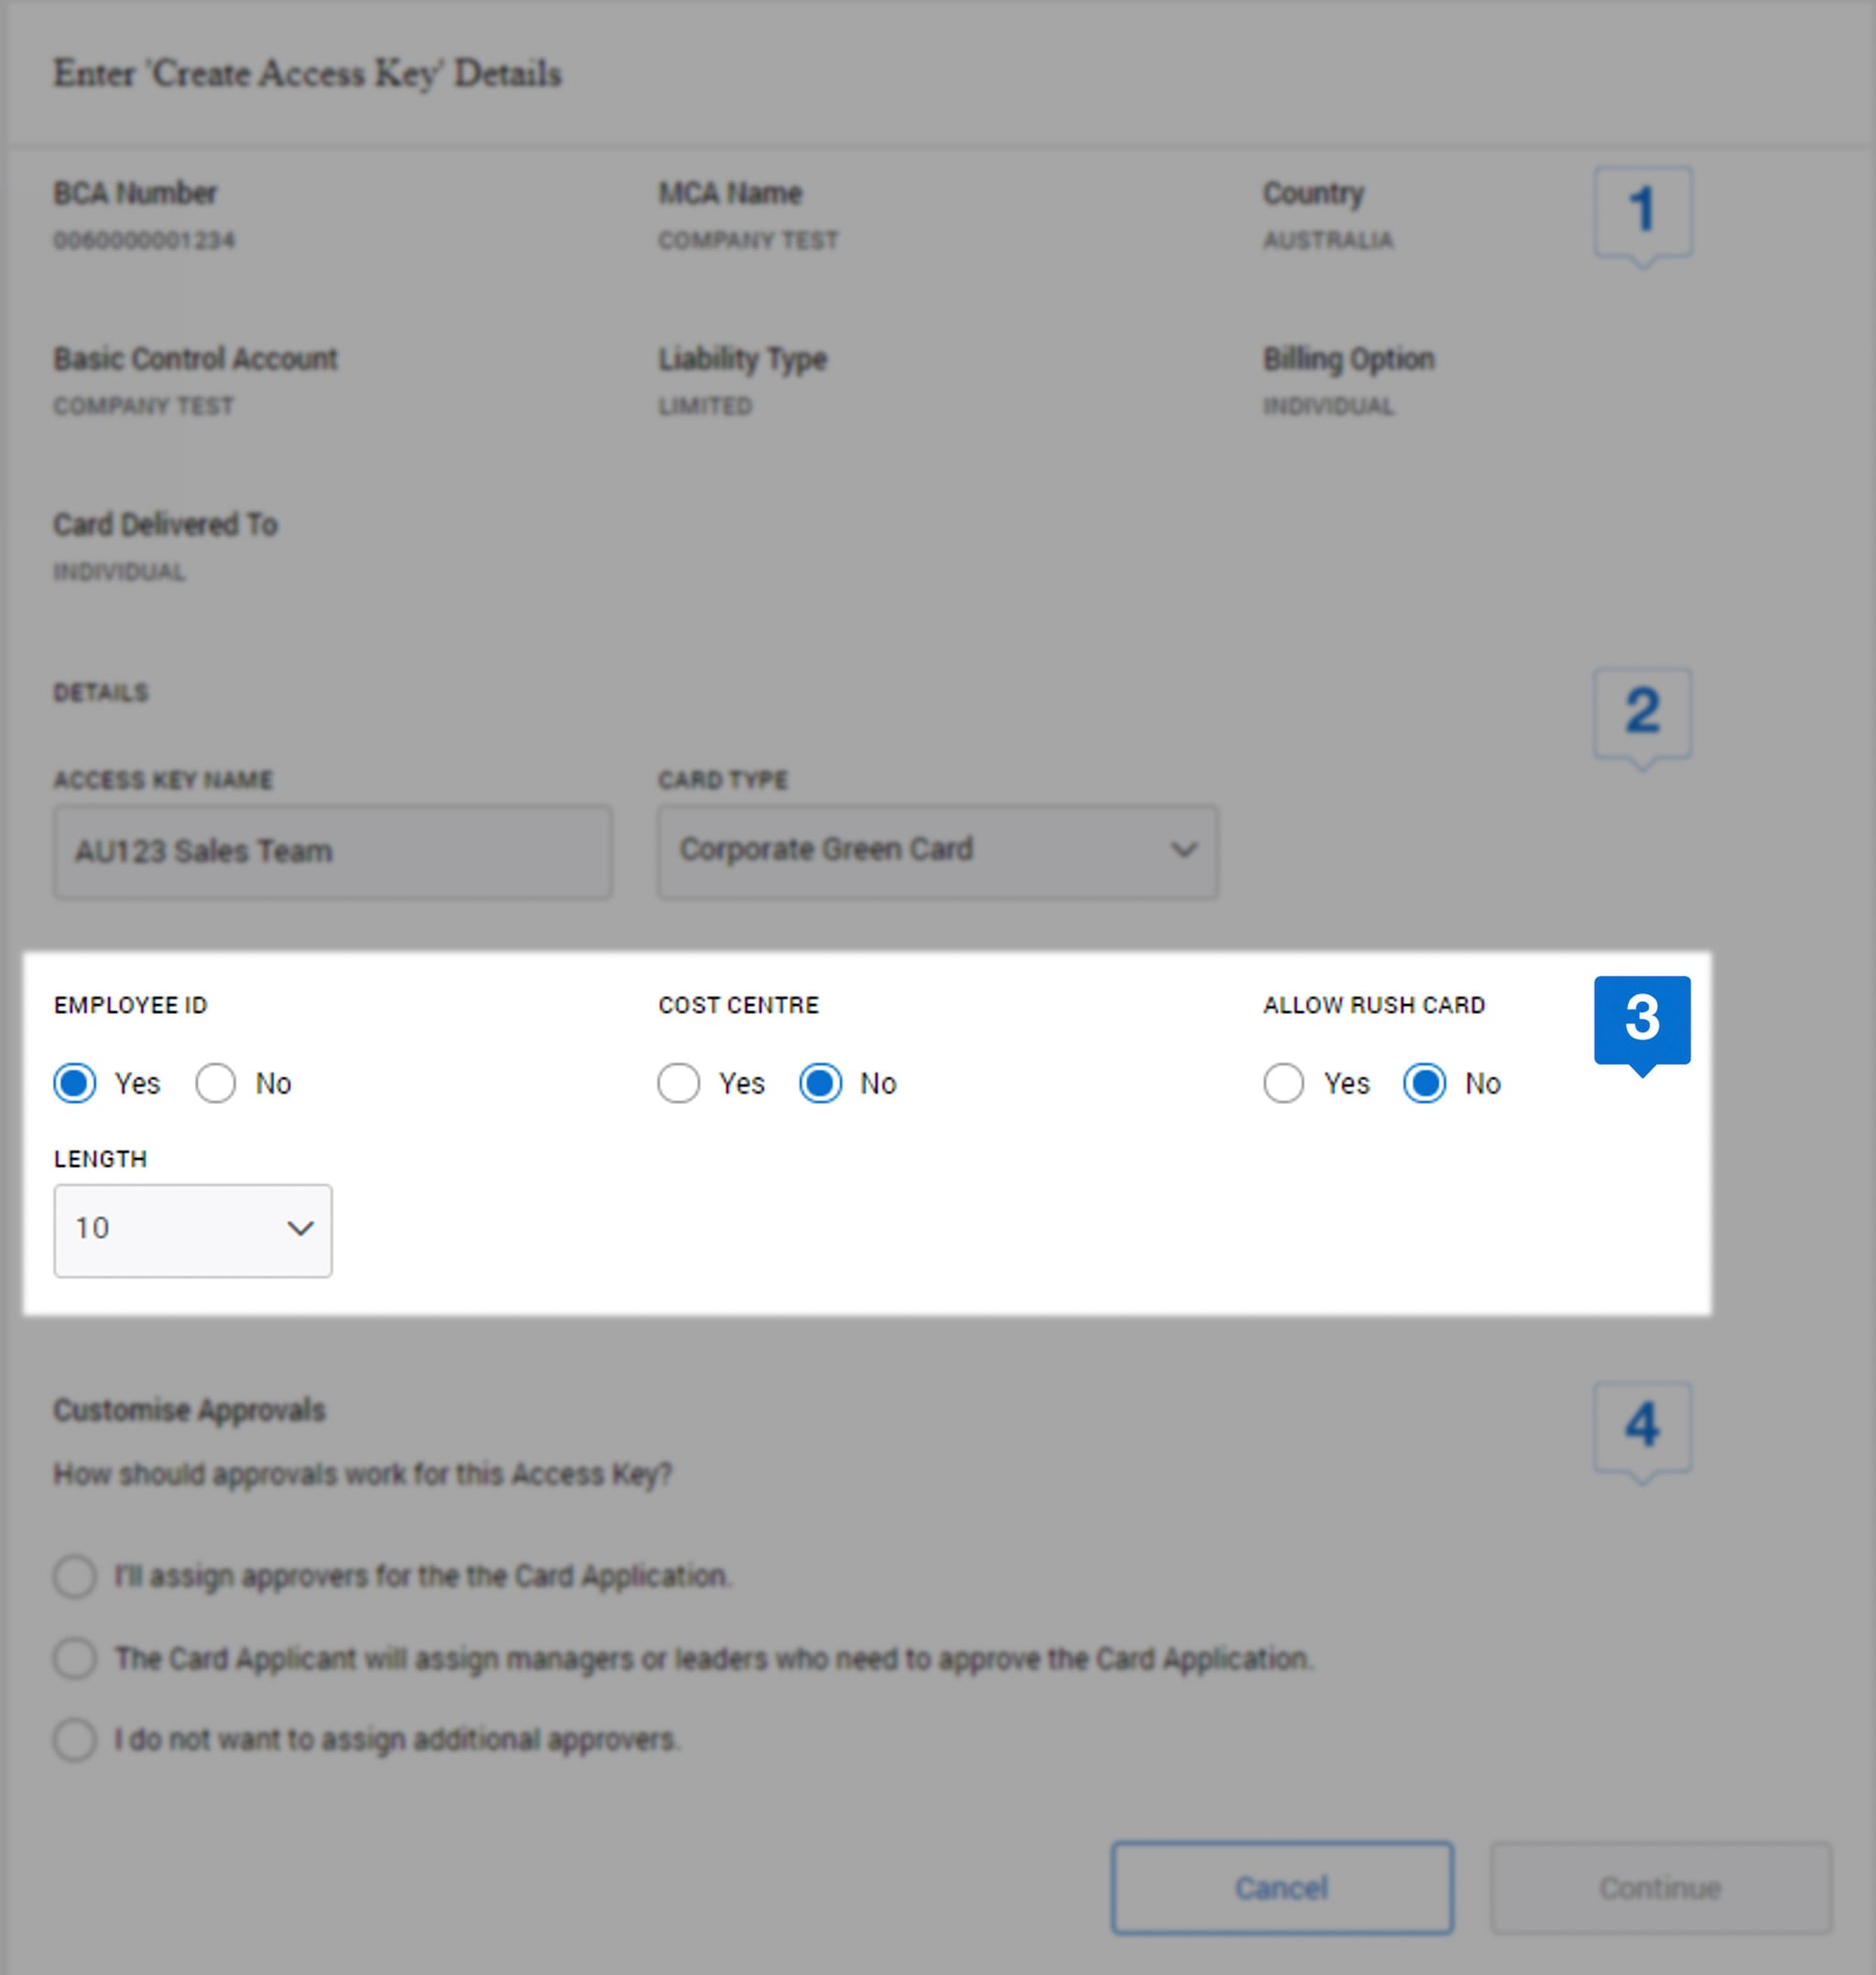Viewport: 1876px width, 1975px height.
Task: Enable Allow Rush Card with Yes
Action: 1285,1083
